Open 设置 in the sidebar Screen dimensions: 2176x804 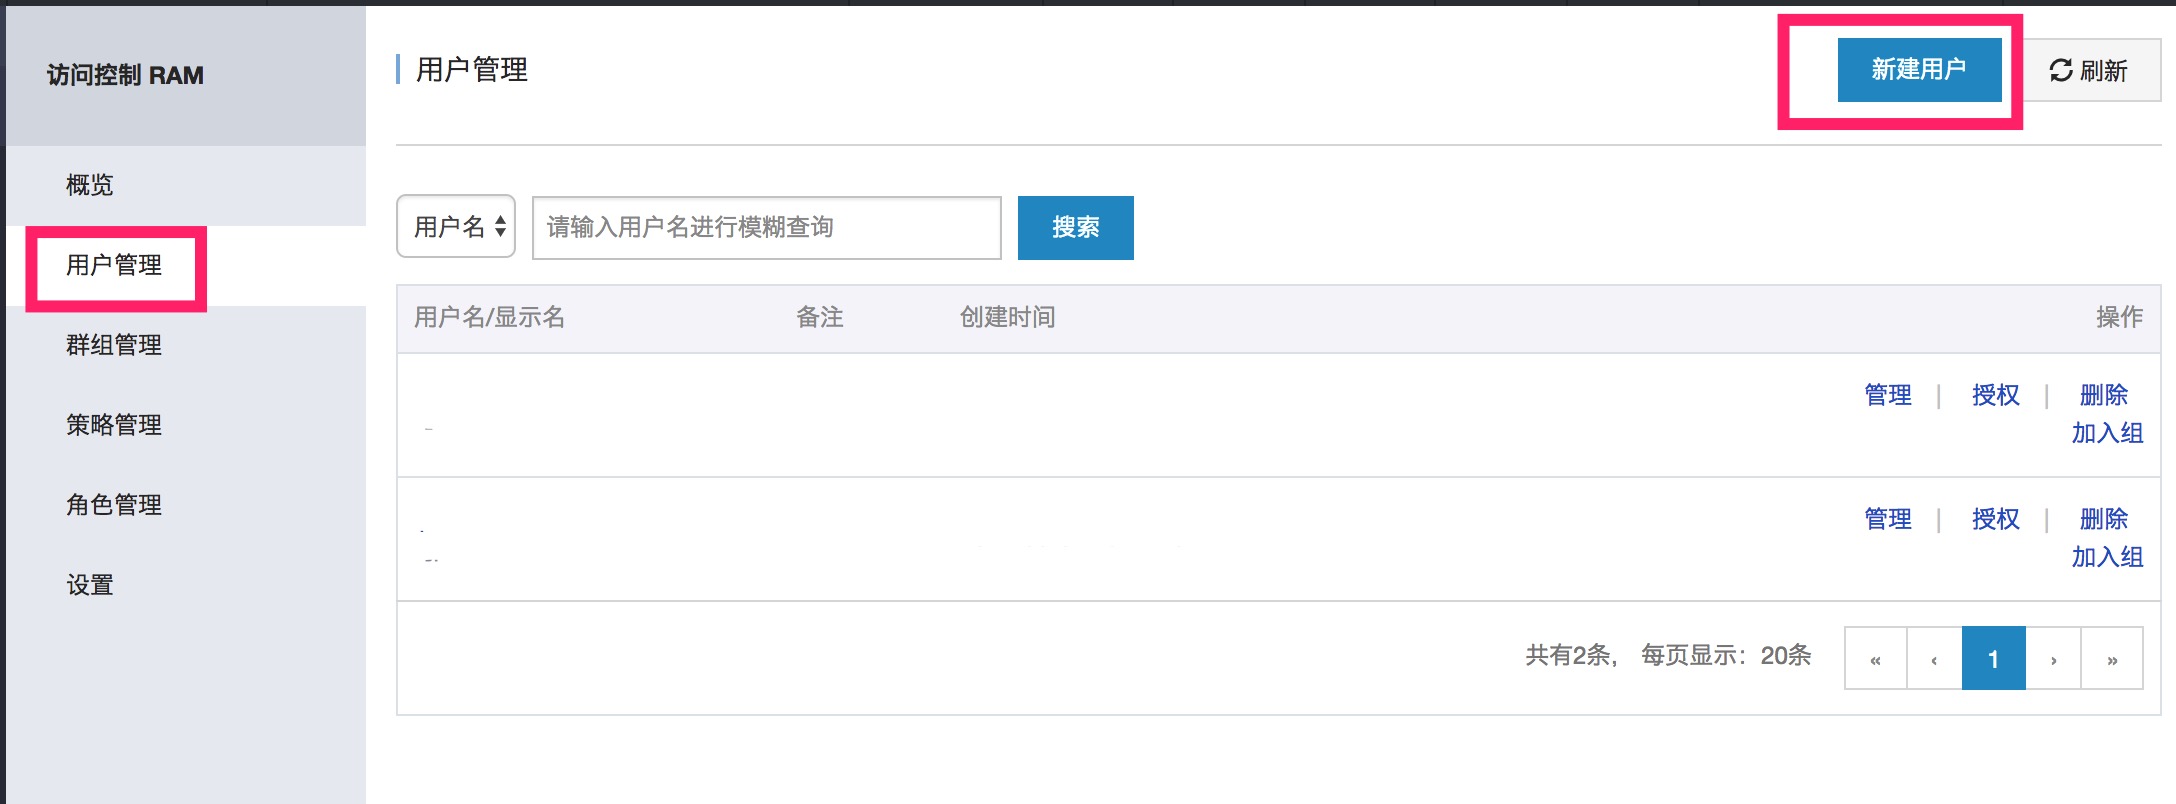tap(90, 585)
